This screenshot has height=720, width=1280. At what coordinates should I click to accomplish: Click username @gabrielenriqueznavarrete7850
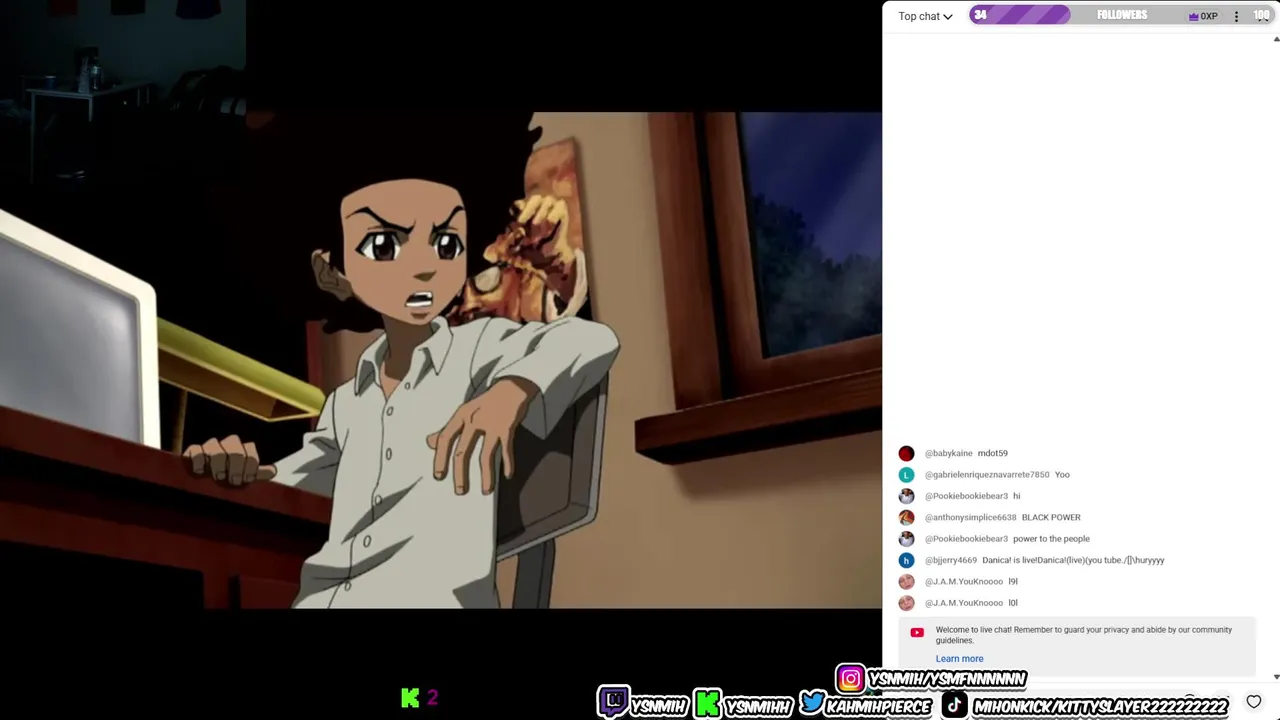pos(987,475)
